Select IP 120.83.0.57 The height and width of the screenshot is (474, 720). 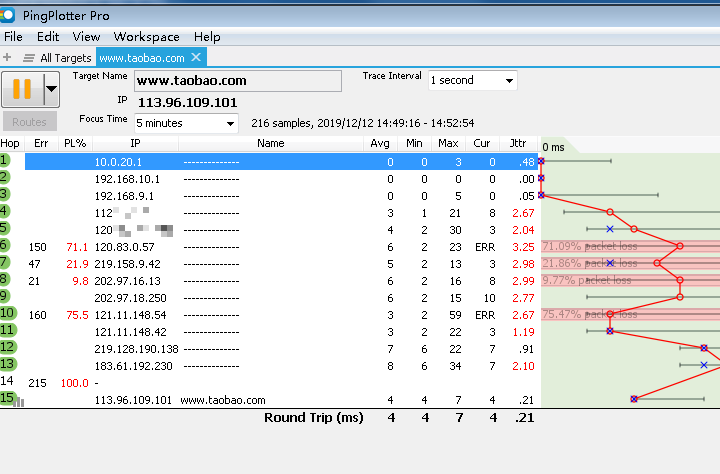pos(124,247)
